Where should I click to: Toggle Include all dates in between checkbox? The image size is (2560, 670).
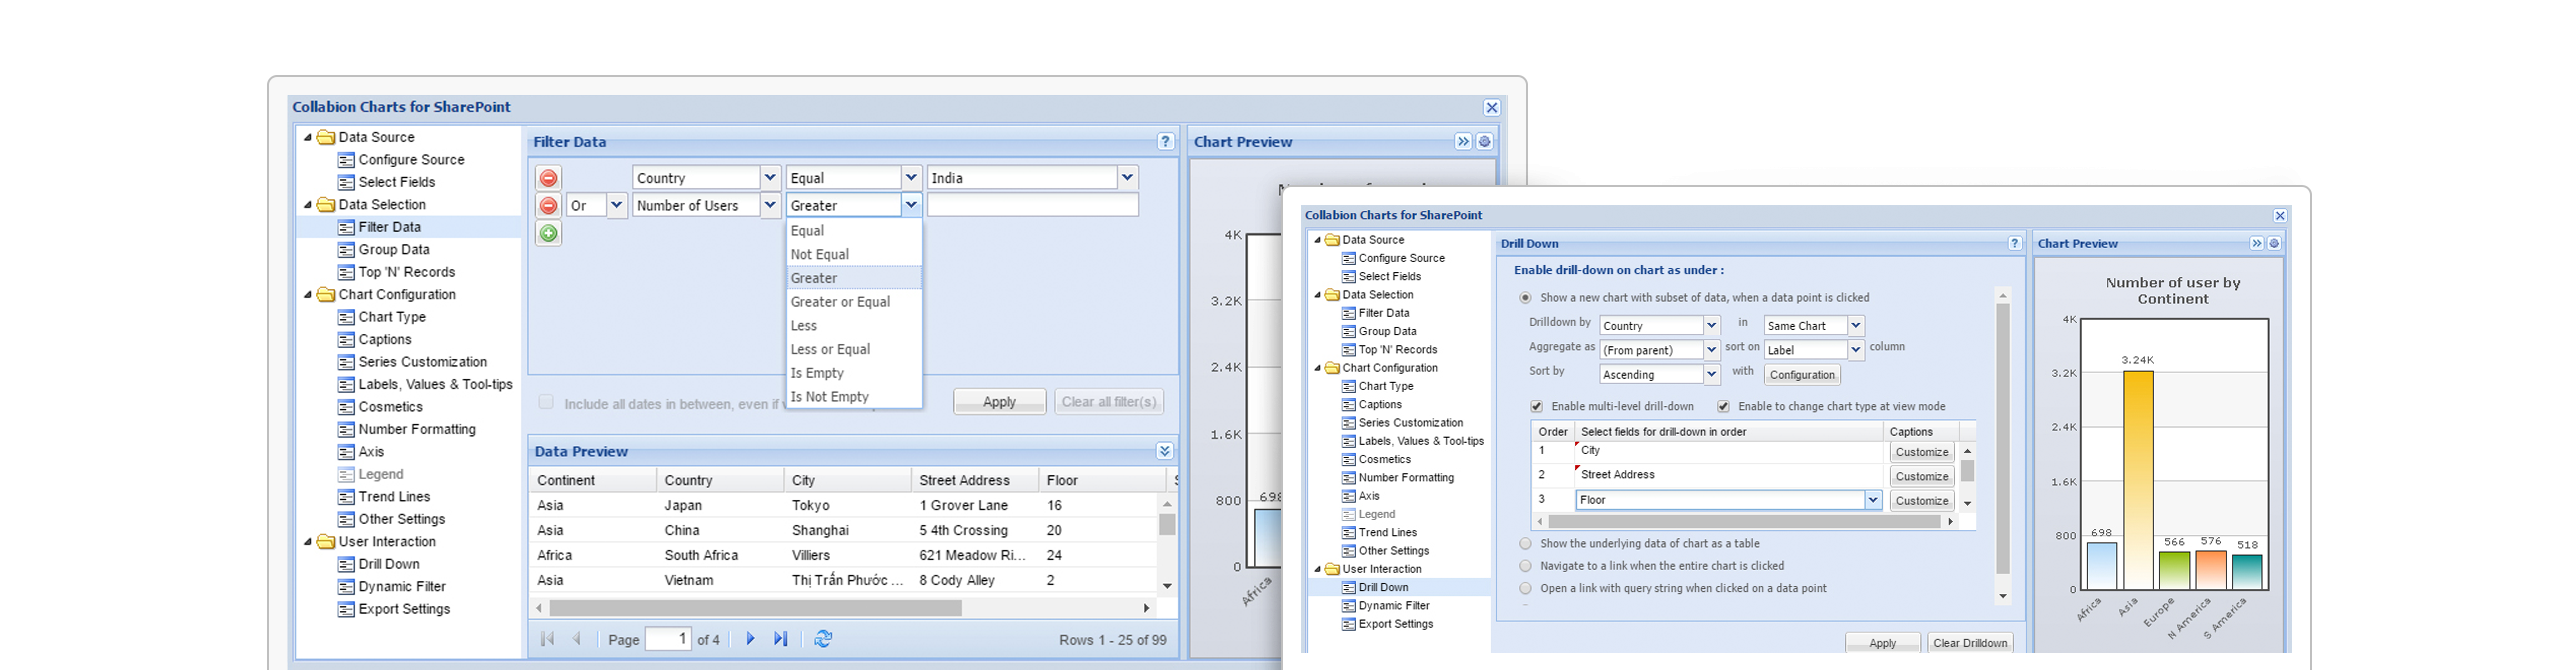546,402
